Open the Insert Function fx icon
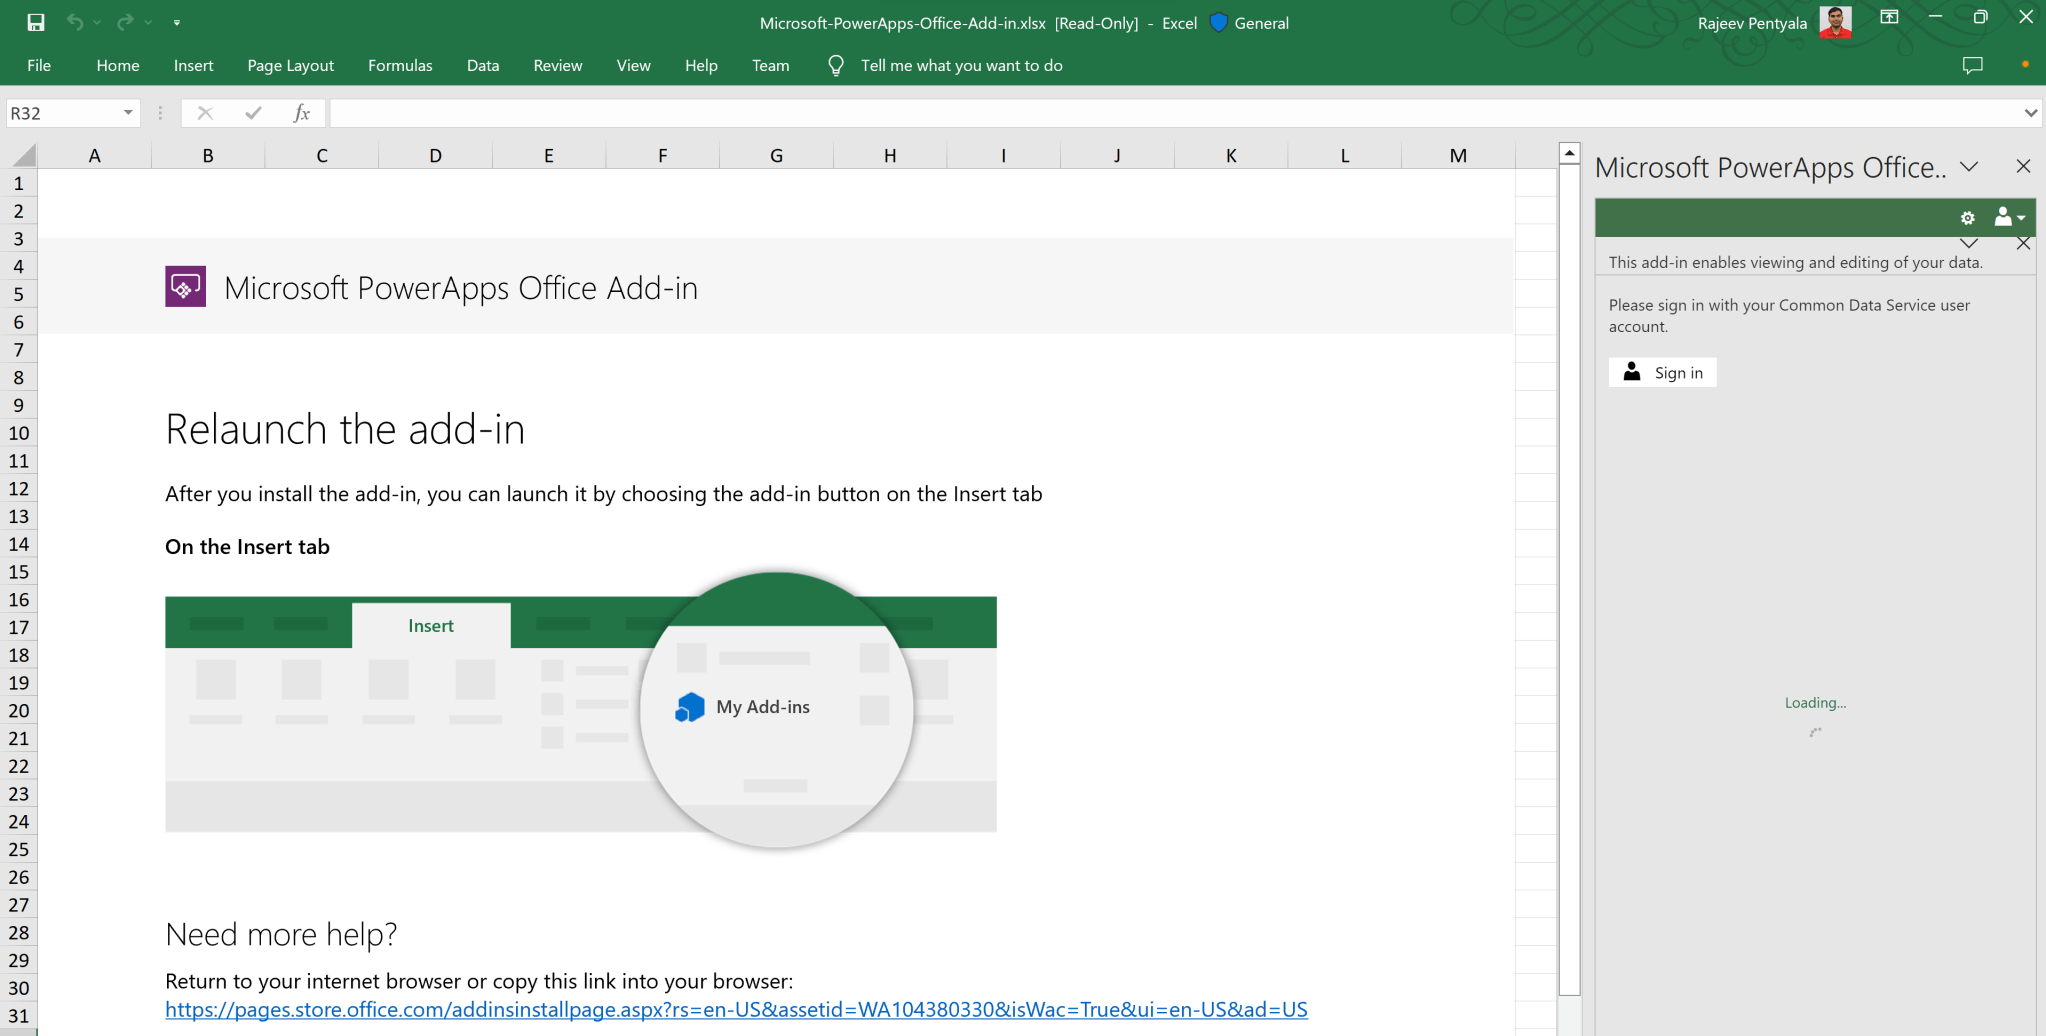The height and width of the screenshot is (1036, 2046). [x=300, y=112]
